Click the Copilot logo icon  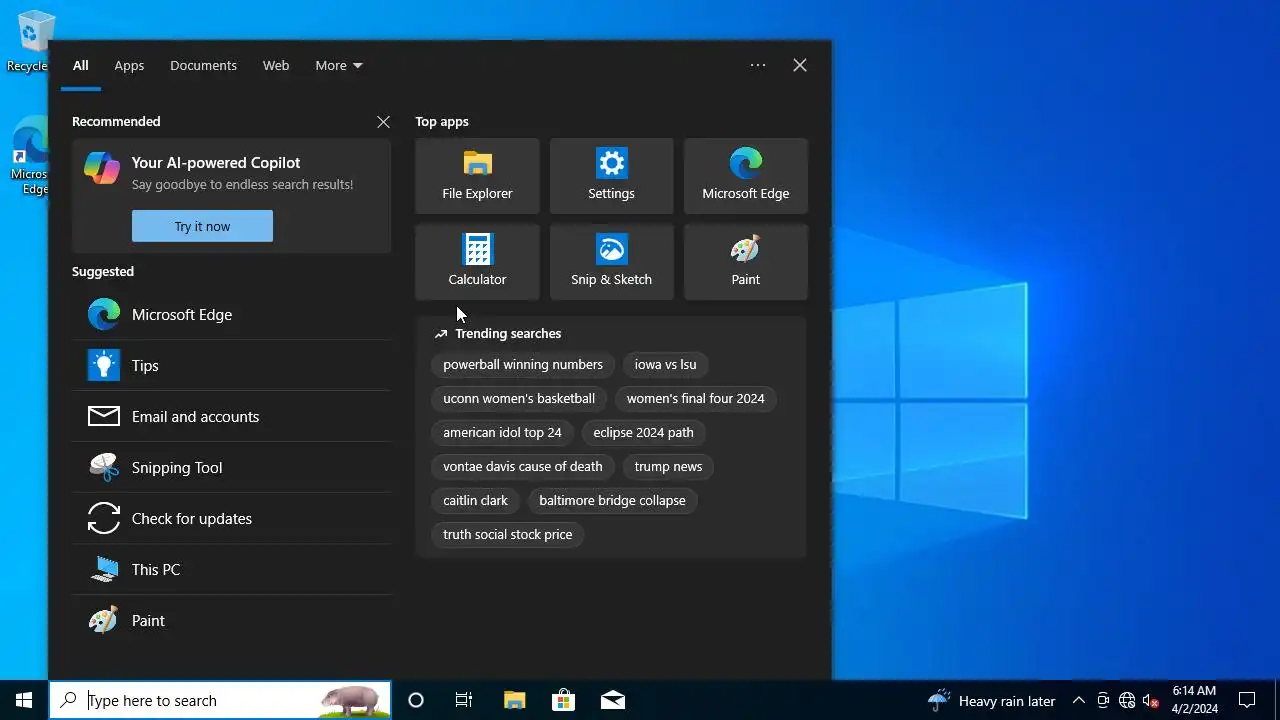coord(102,168)
